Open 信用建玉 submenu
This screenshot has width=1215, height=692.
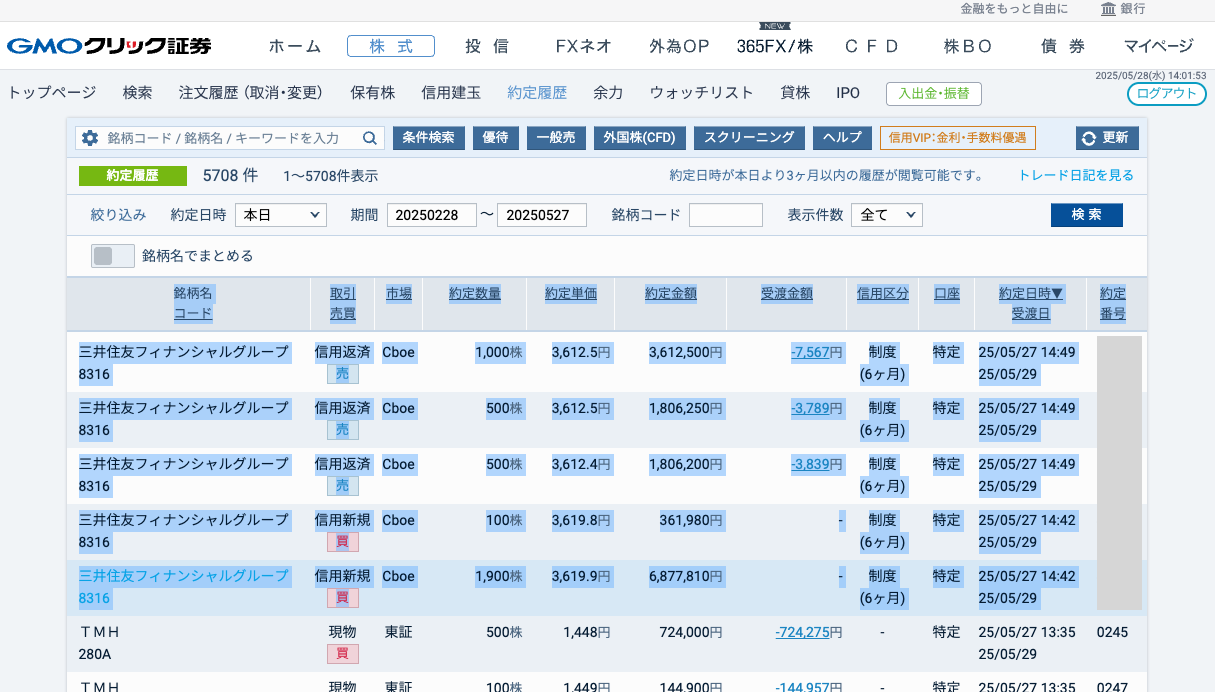(451, 93)
